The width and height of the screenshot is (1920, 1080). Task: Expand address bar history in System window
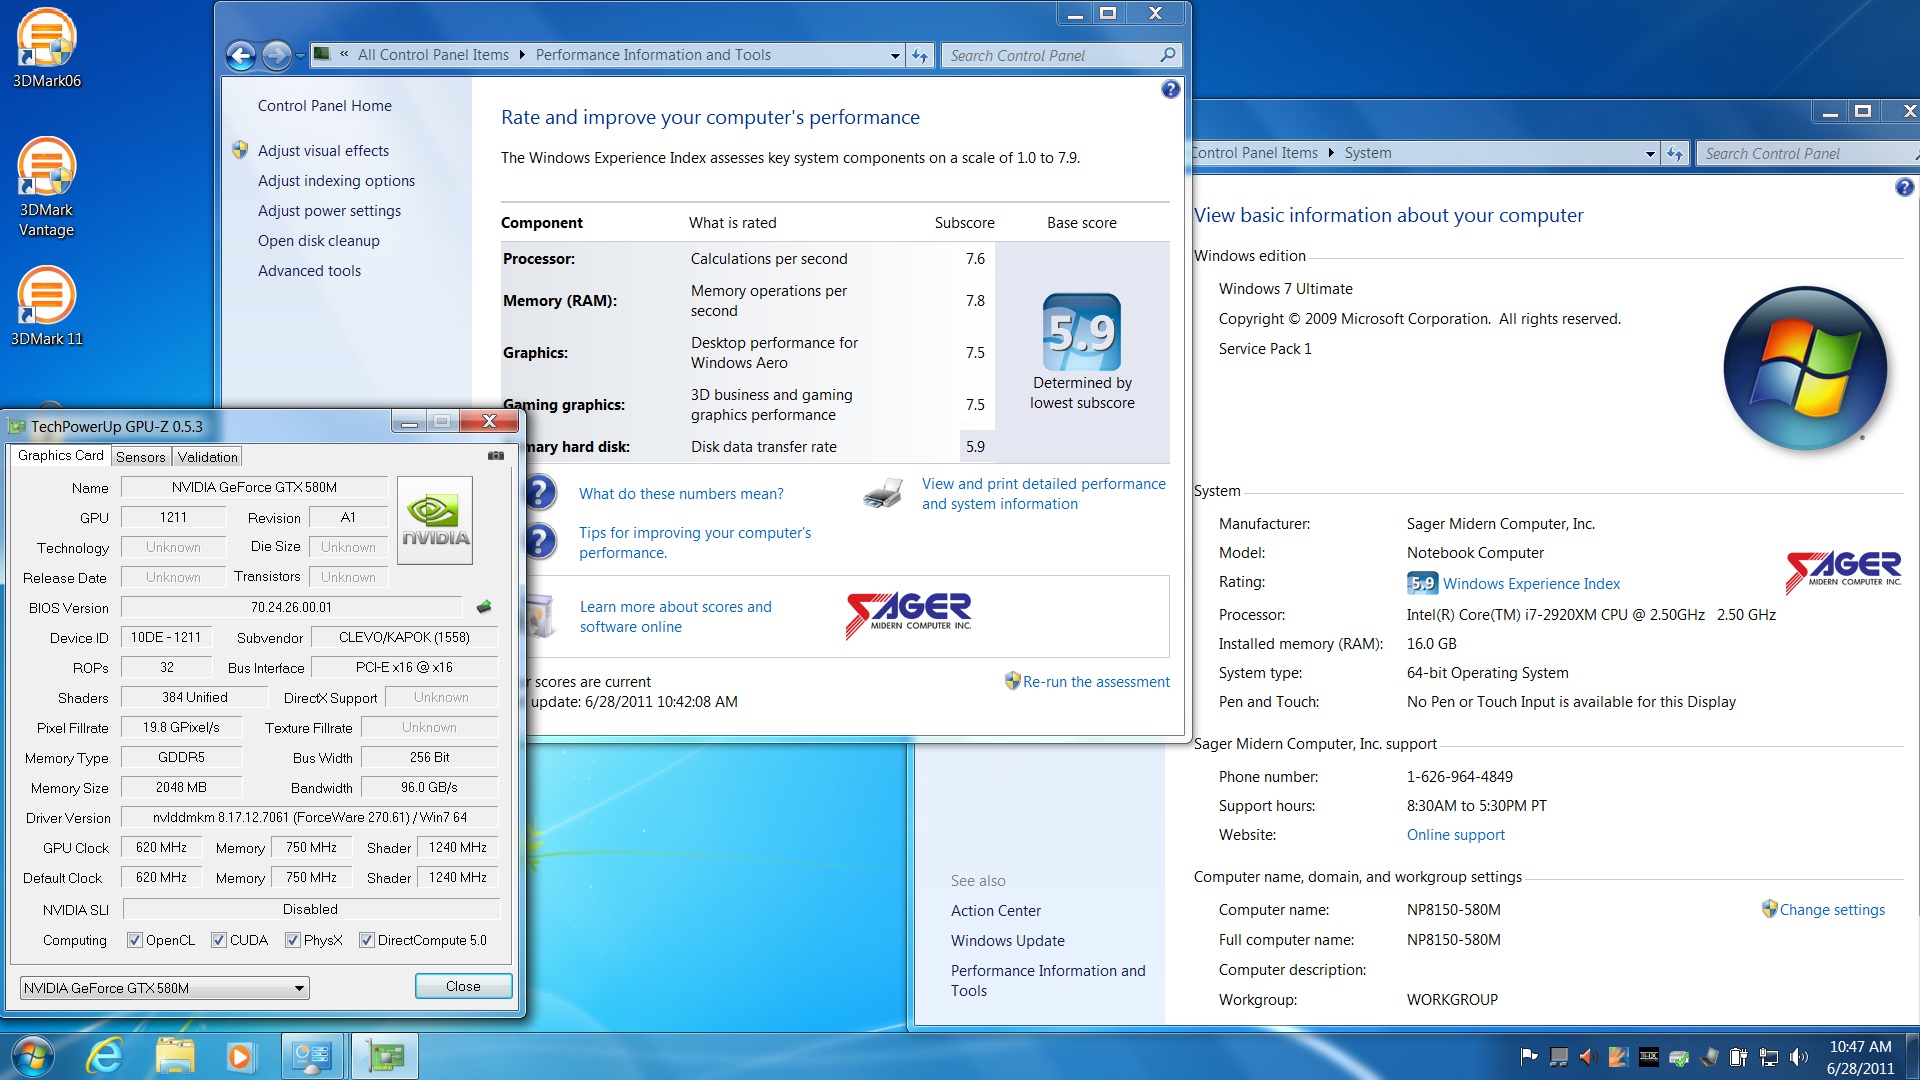[1650, 153]
